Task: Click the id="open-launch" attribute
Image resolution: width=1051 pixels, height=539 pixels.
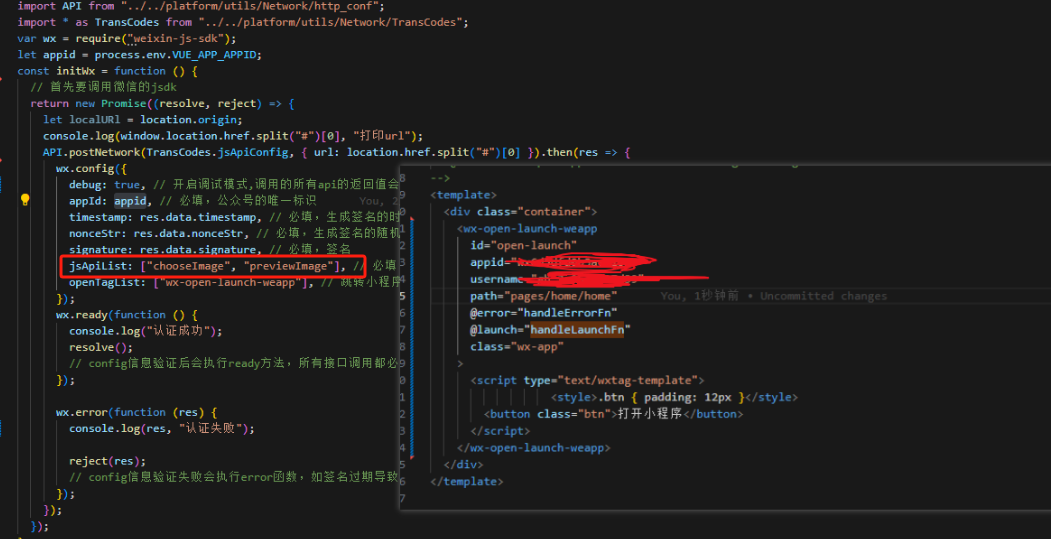Action: [523, 245]
